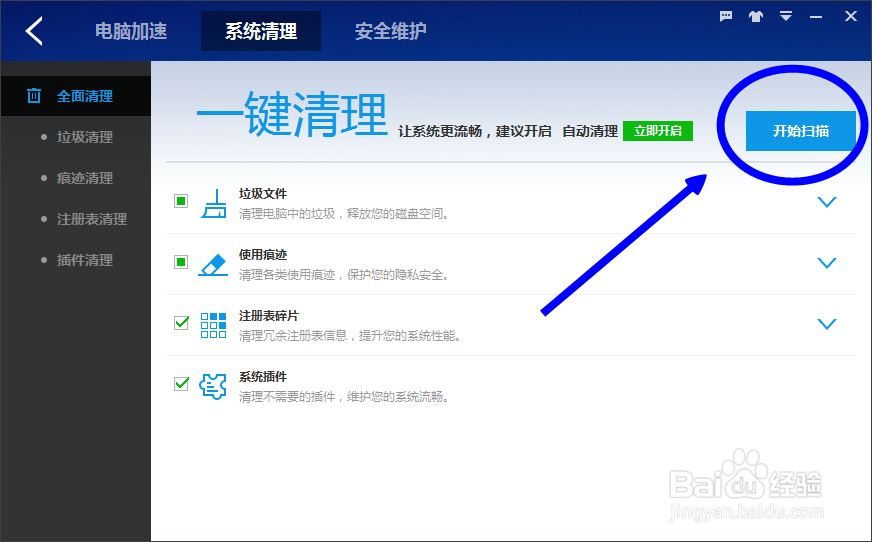
Task: Expand the 使用痕迹 row chevron
Action: (827, 263)
